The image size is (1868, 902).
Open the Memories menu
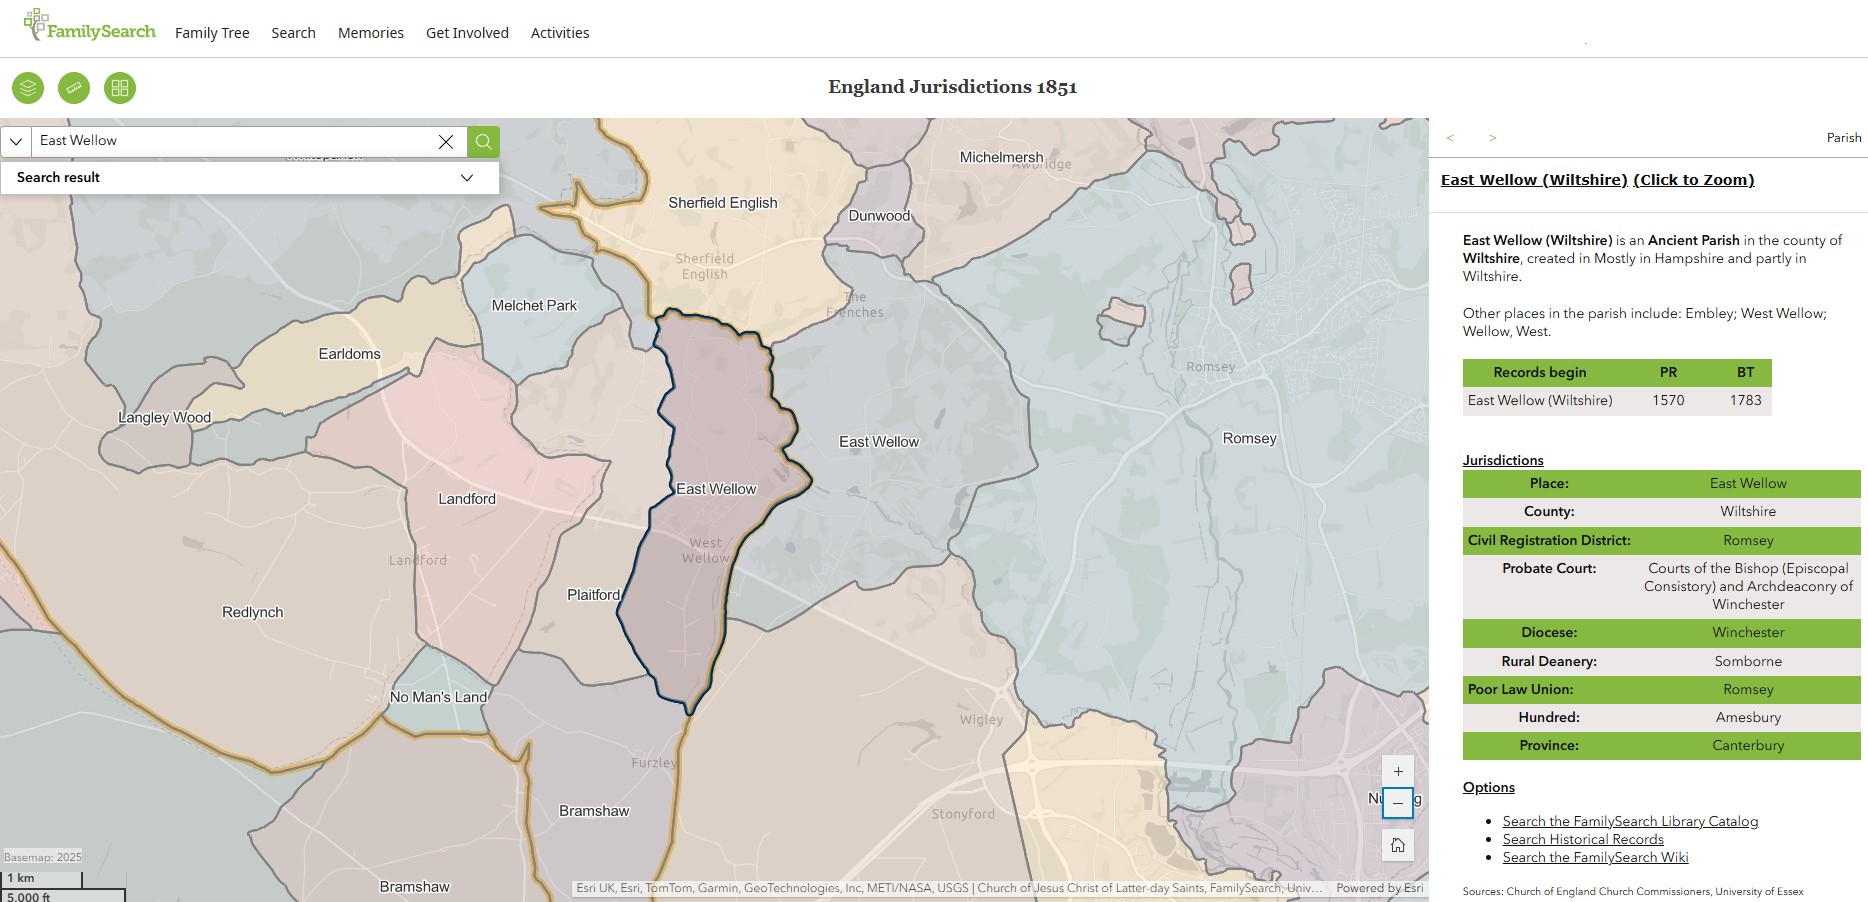click(x=370, y=33)
